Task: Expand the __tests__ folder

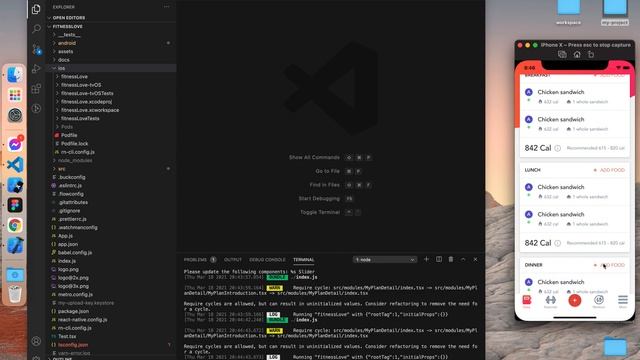Action: pyautogui.click(x=69, y=35)
